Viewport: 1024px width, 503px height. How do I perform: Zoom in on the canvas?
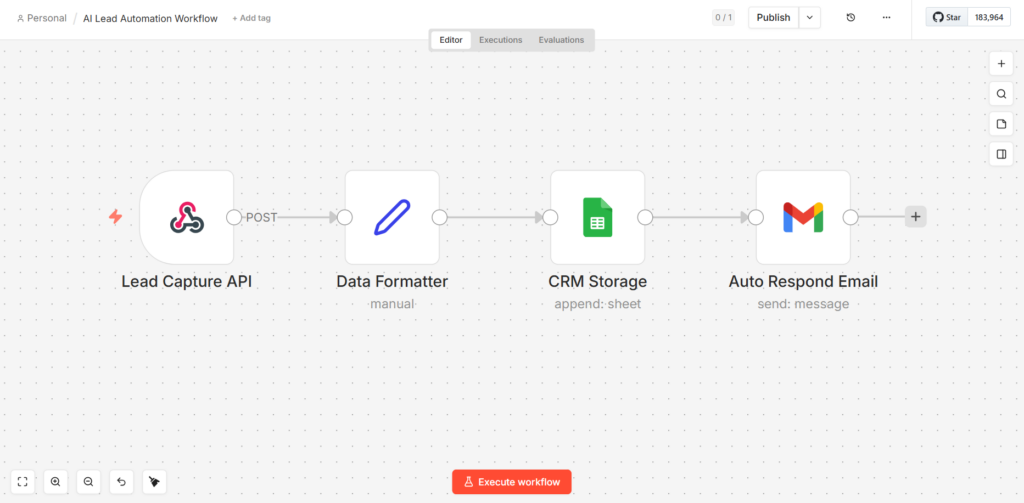point(56,482)
